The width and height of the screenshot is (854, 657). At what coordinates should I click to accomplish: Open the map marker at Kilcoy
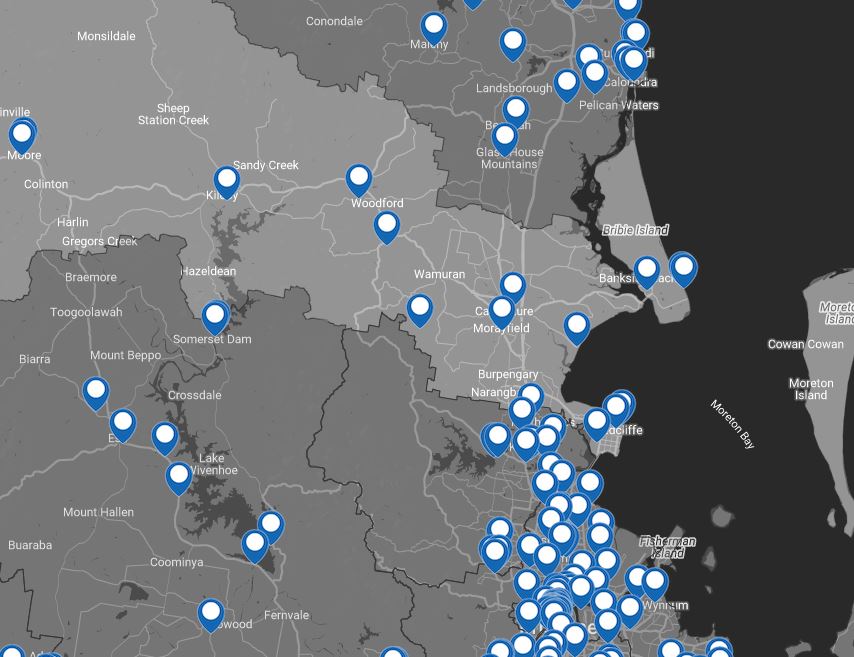click(x=227, y=182)
